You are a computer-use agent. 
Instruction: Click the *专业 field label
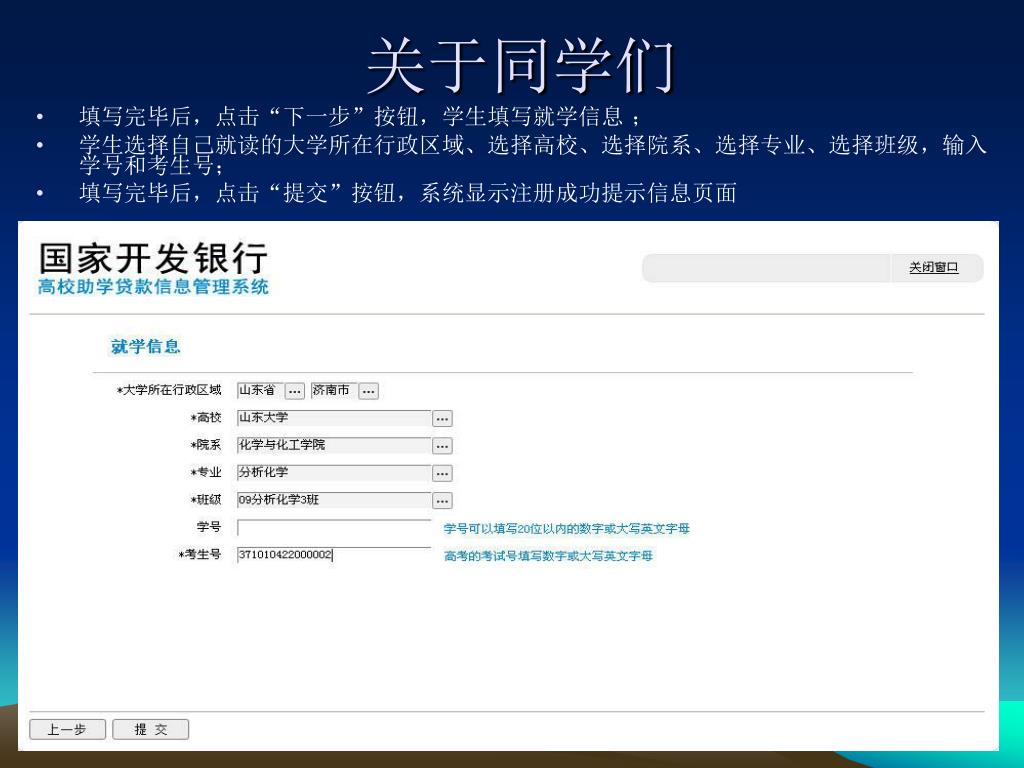click(x=206, y=473)
